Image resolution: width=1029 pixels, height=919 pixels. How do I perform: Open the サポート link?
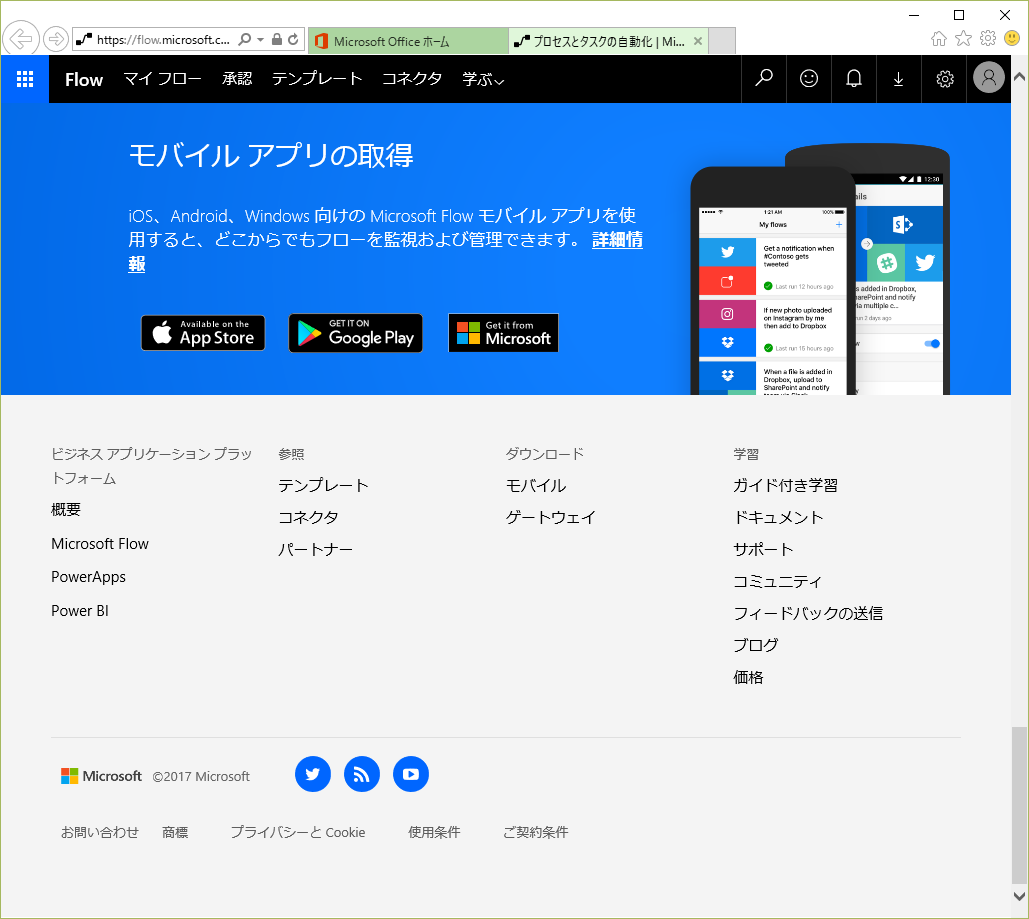[x=763, y=549]
